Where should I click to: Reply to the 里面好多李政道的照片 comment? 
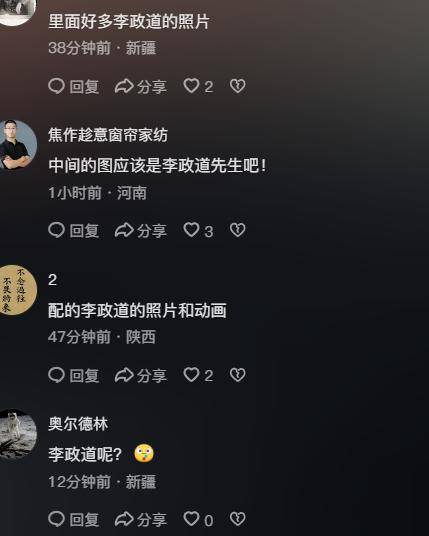74,86
